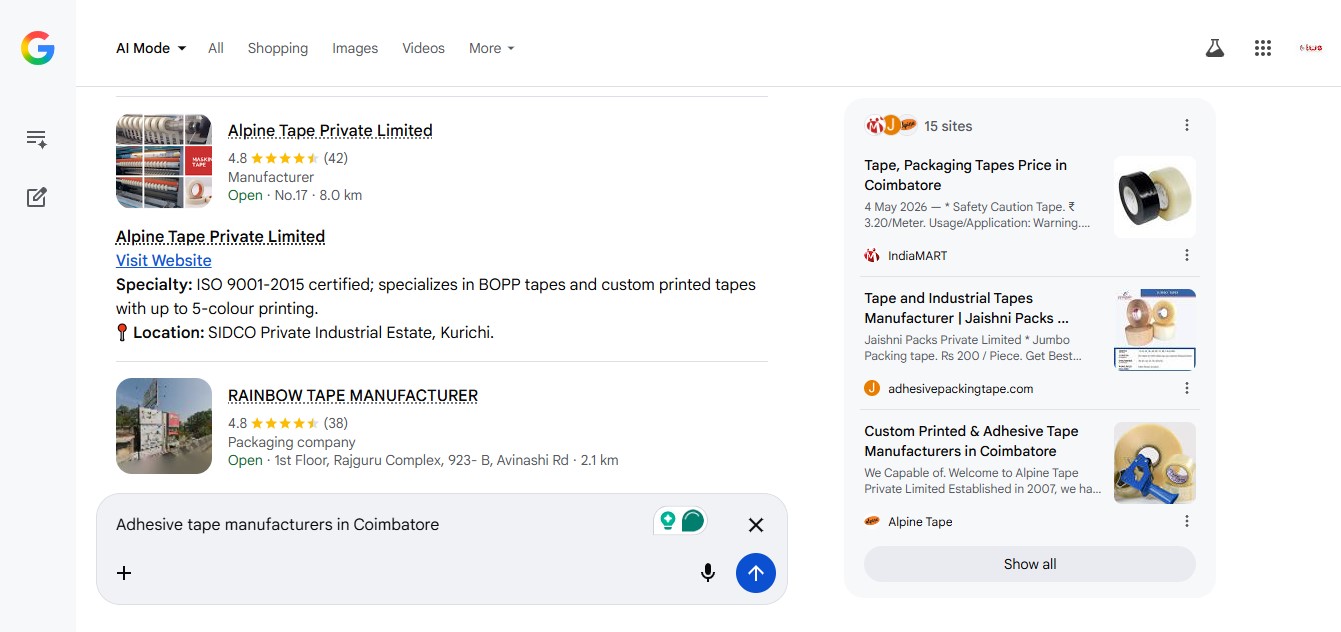Add attachment with plus icon
The image size is (1341, 632).
[124, 573]
